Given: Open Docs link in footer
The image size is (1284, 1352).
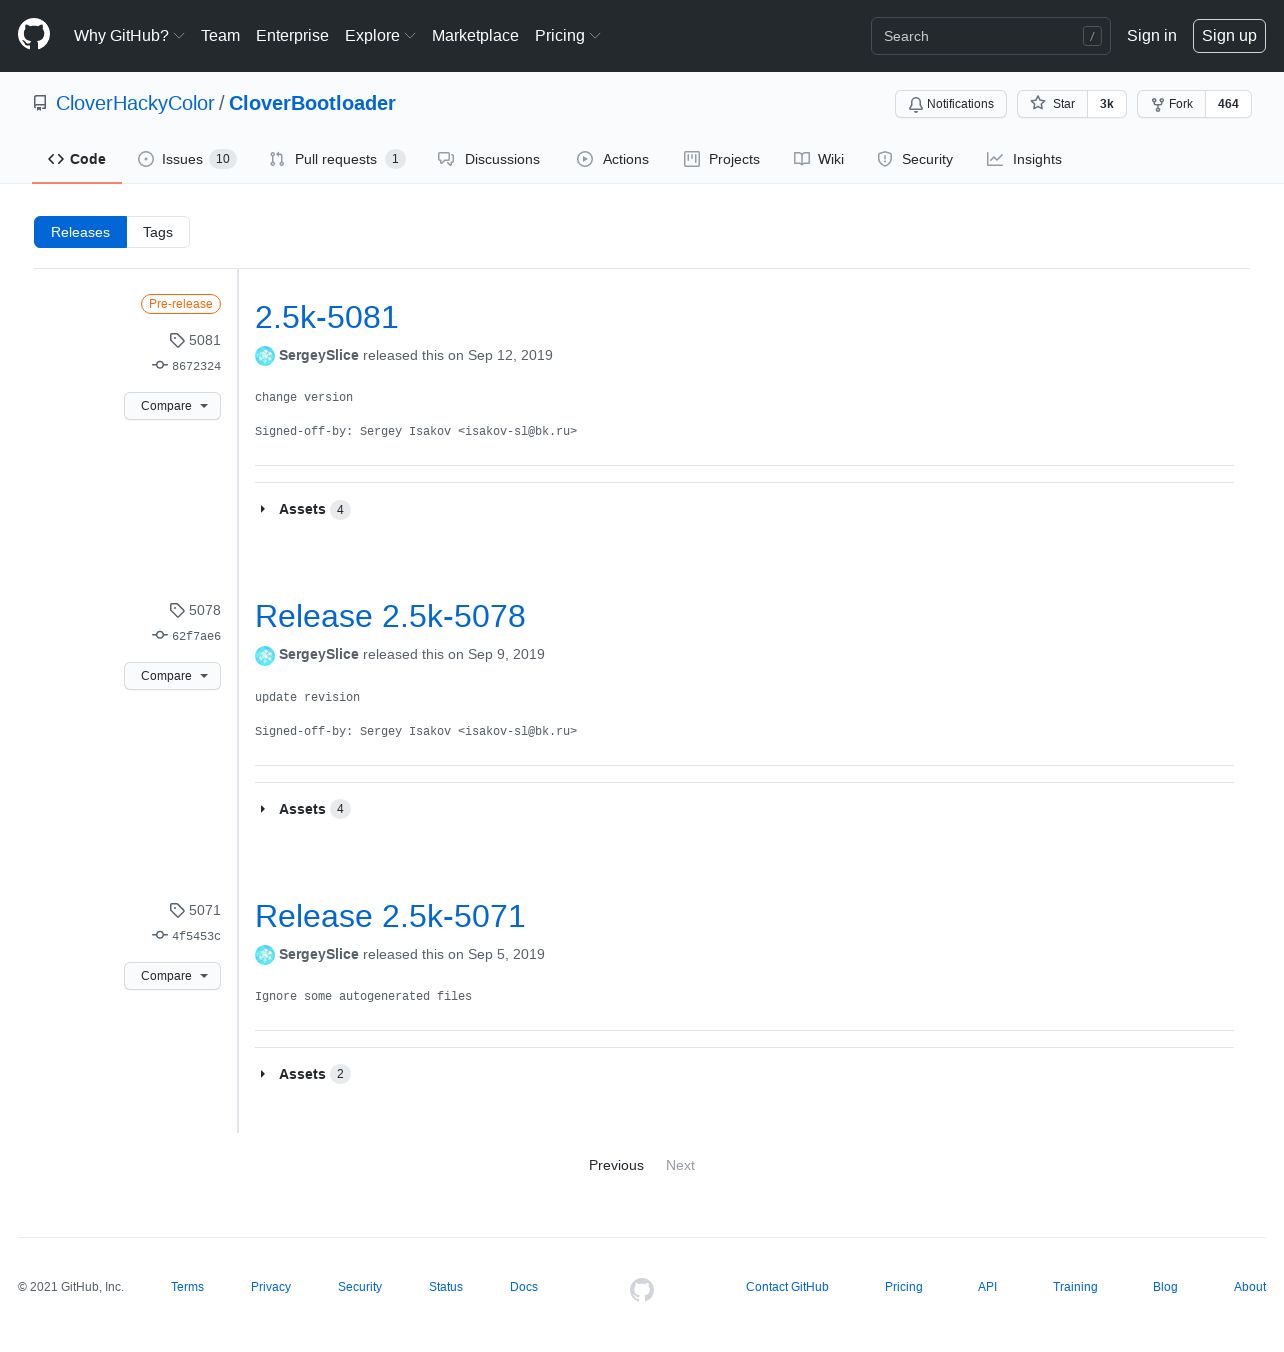Looking at the screenshot, I should [x=524, y=1287].
